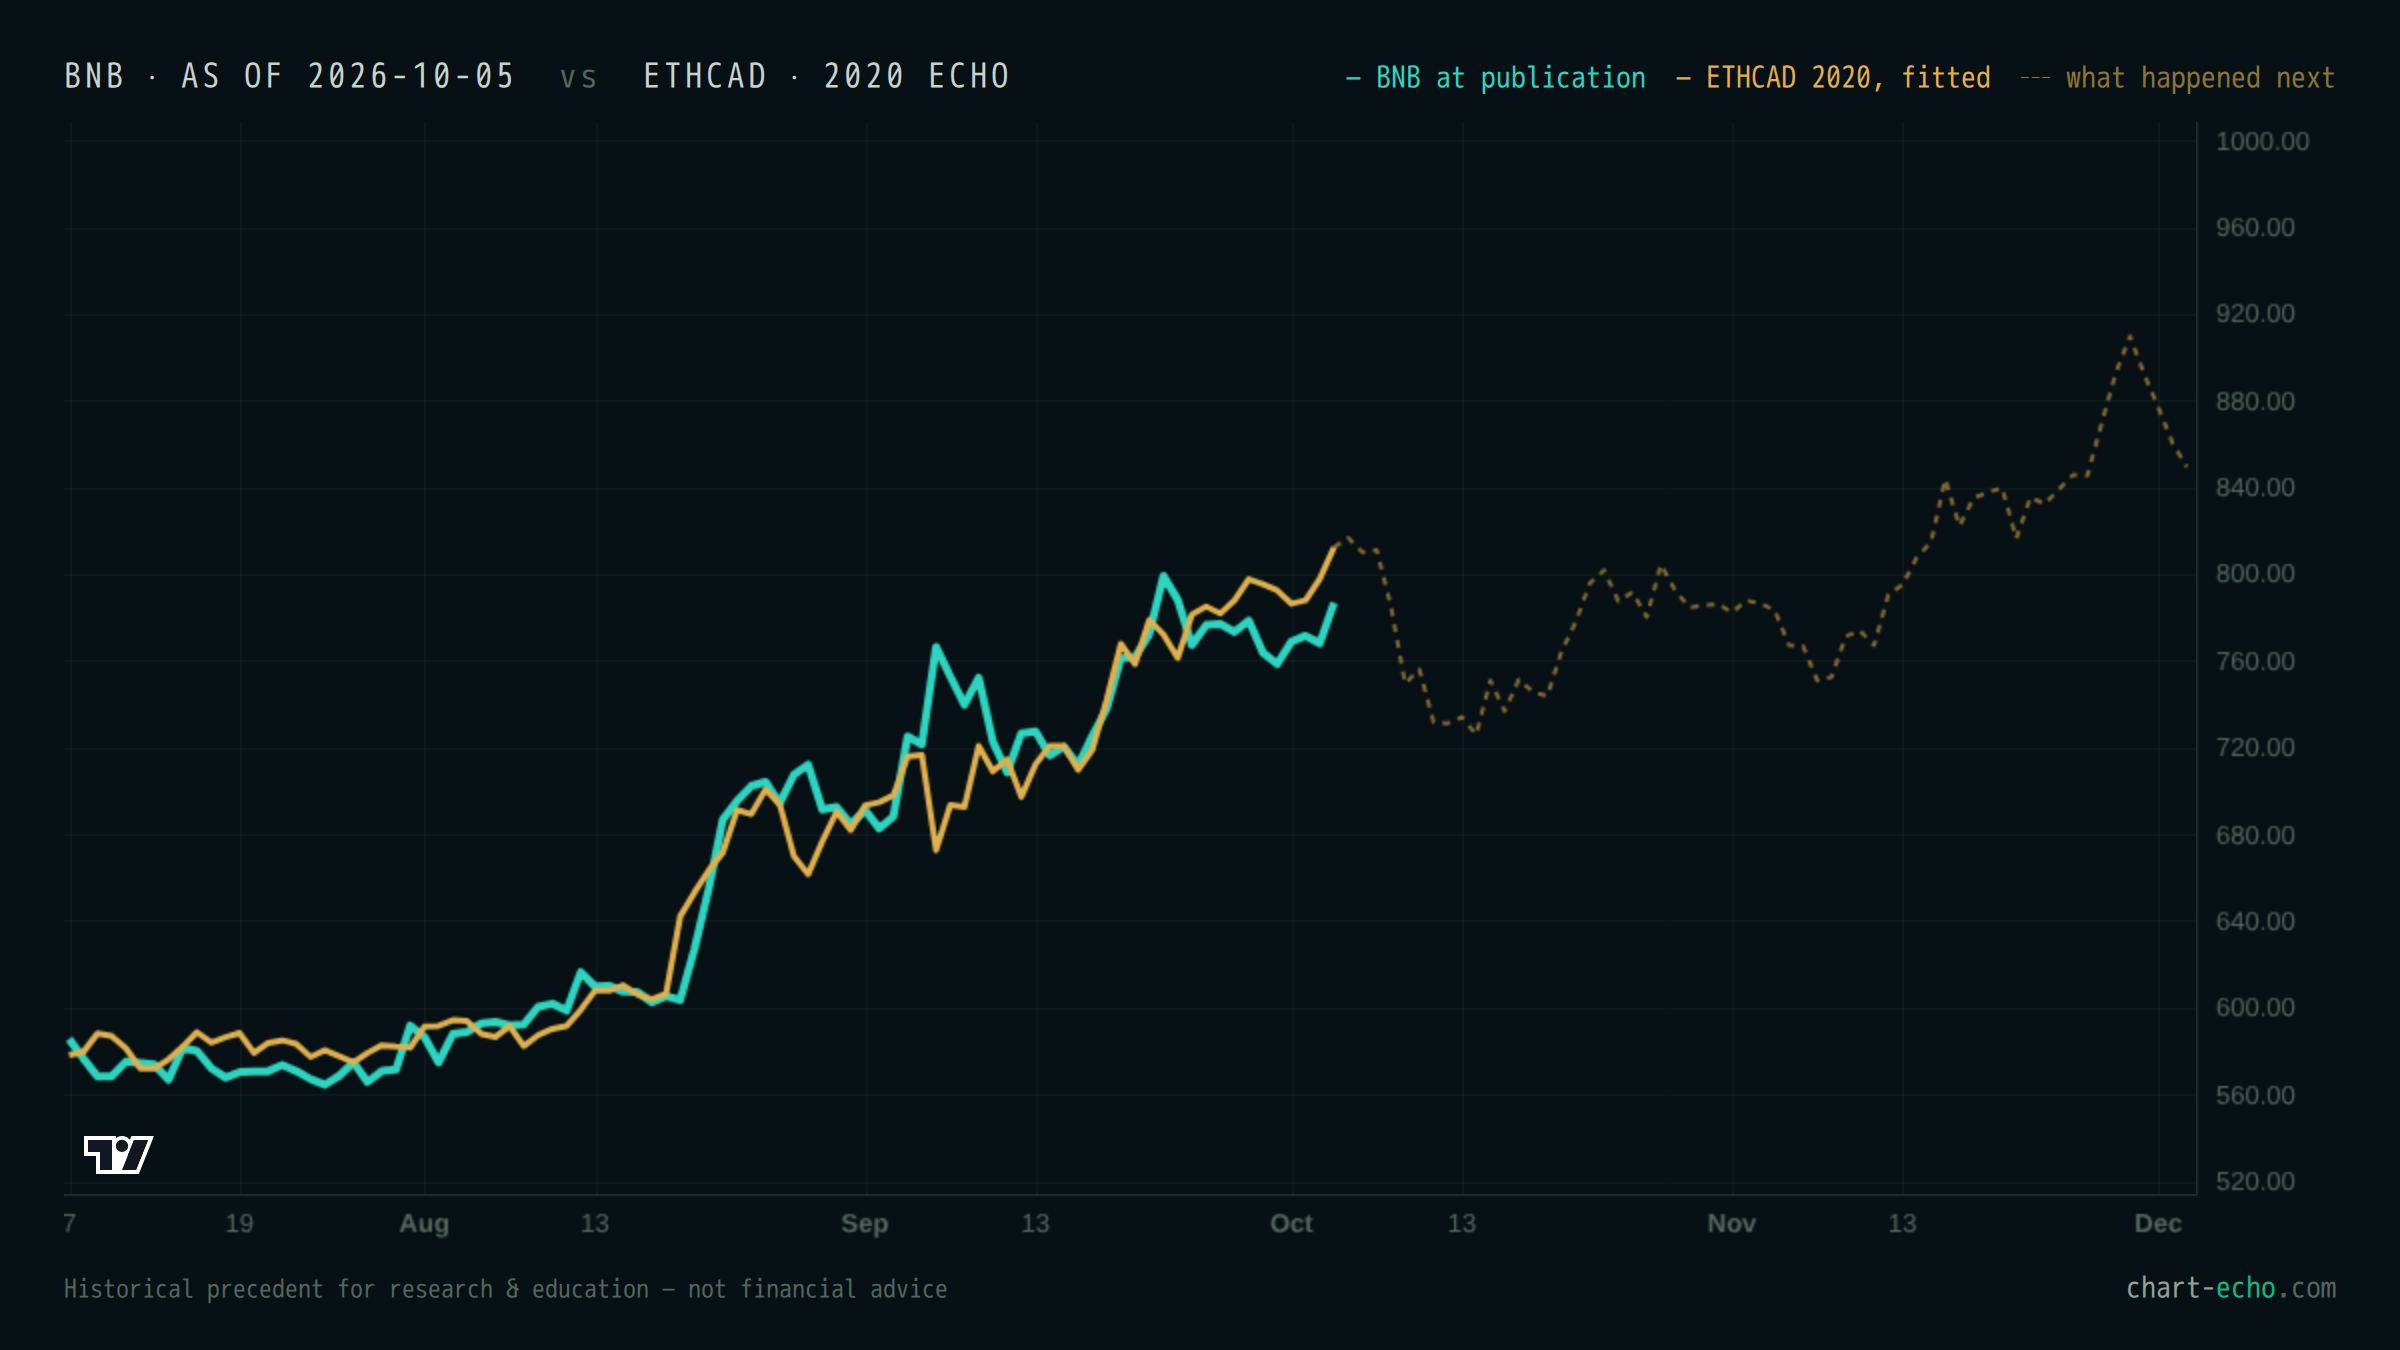This screenshot has width=2400, height=1350.
Task: Click the 'Nov' date axis label
Action: tap(1731, 1224)
